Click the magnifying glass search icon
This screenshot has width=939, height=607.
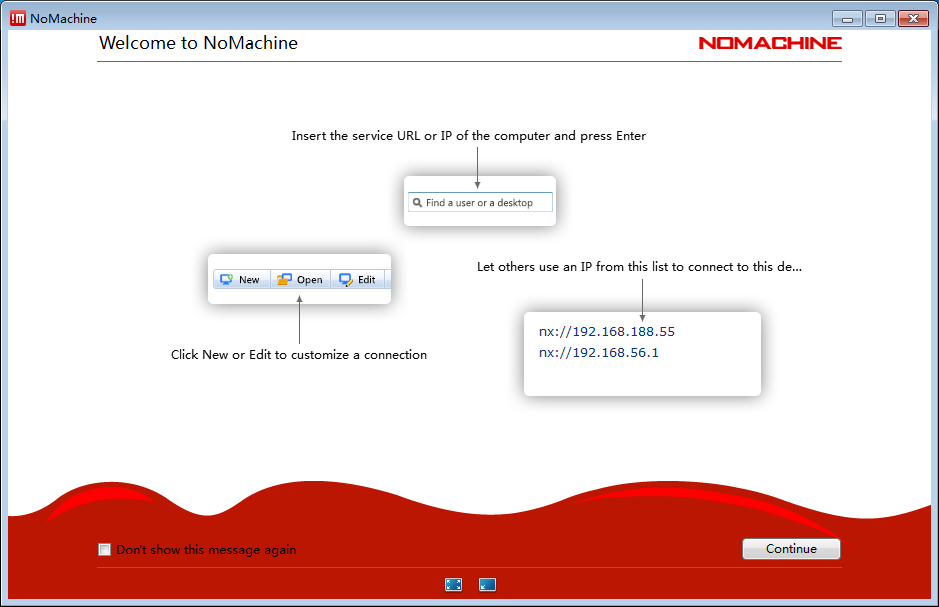(x=417, y=203)
